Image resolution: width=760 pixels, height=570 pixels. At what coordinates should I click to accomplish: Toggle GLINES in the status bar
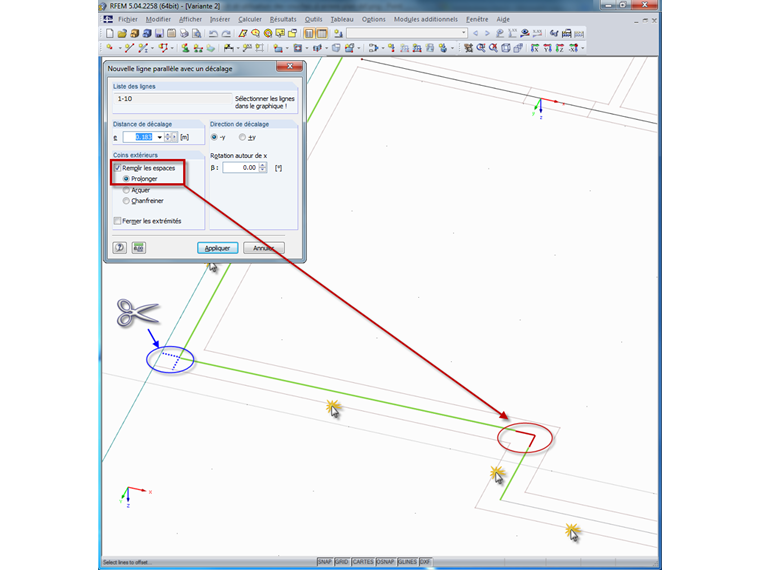407,561
